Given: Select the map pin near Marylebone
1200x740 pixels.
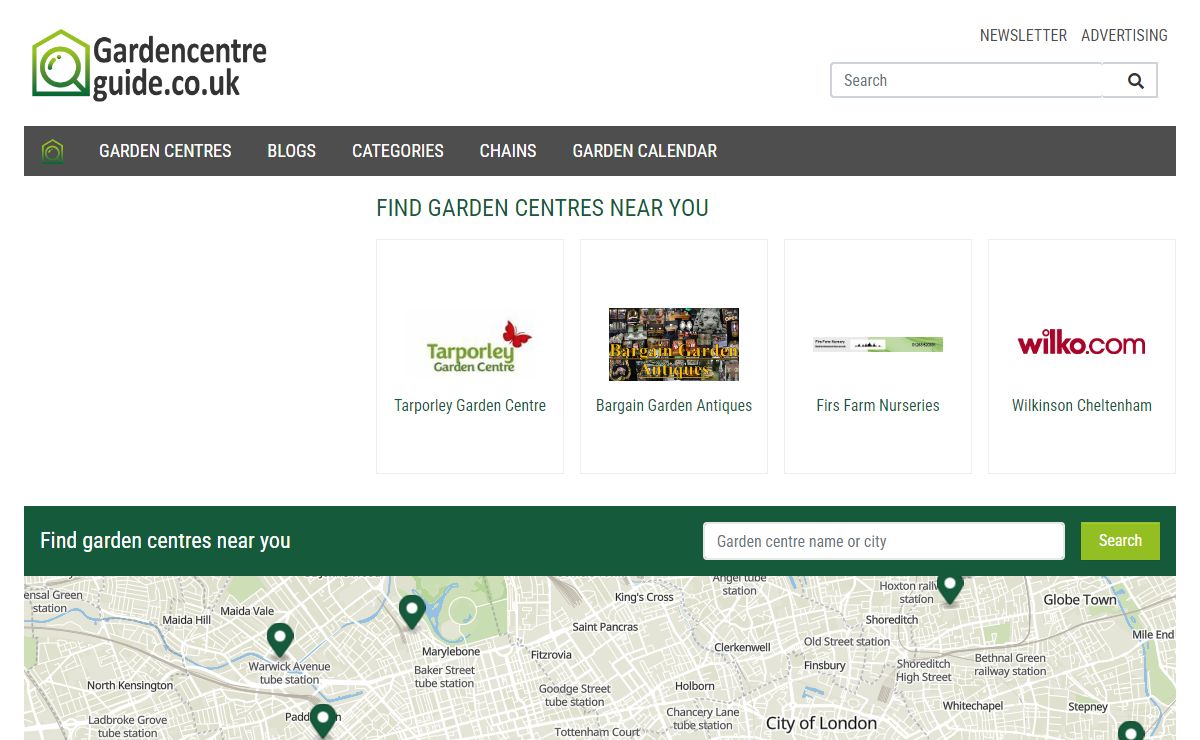Looking at the screenshot, I should 412,611.
